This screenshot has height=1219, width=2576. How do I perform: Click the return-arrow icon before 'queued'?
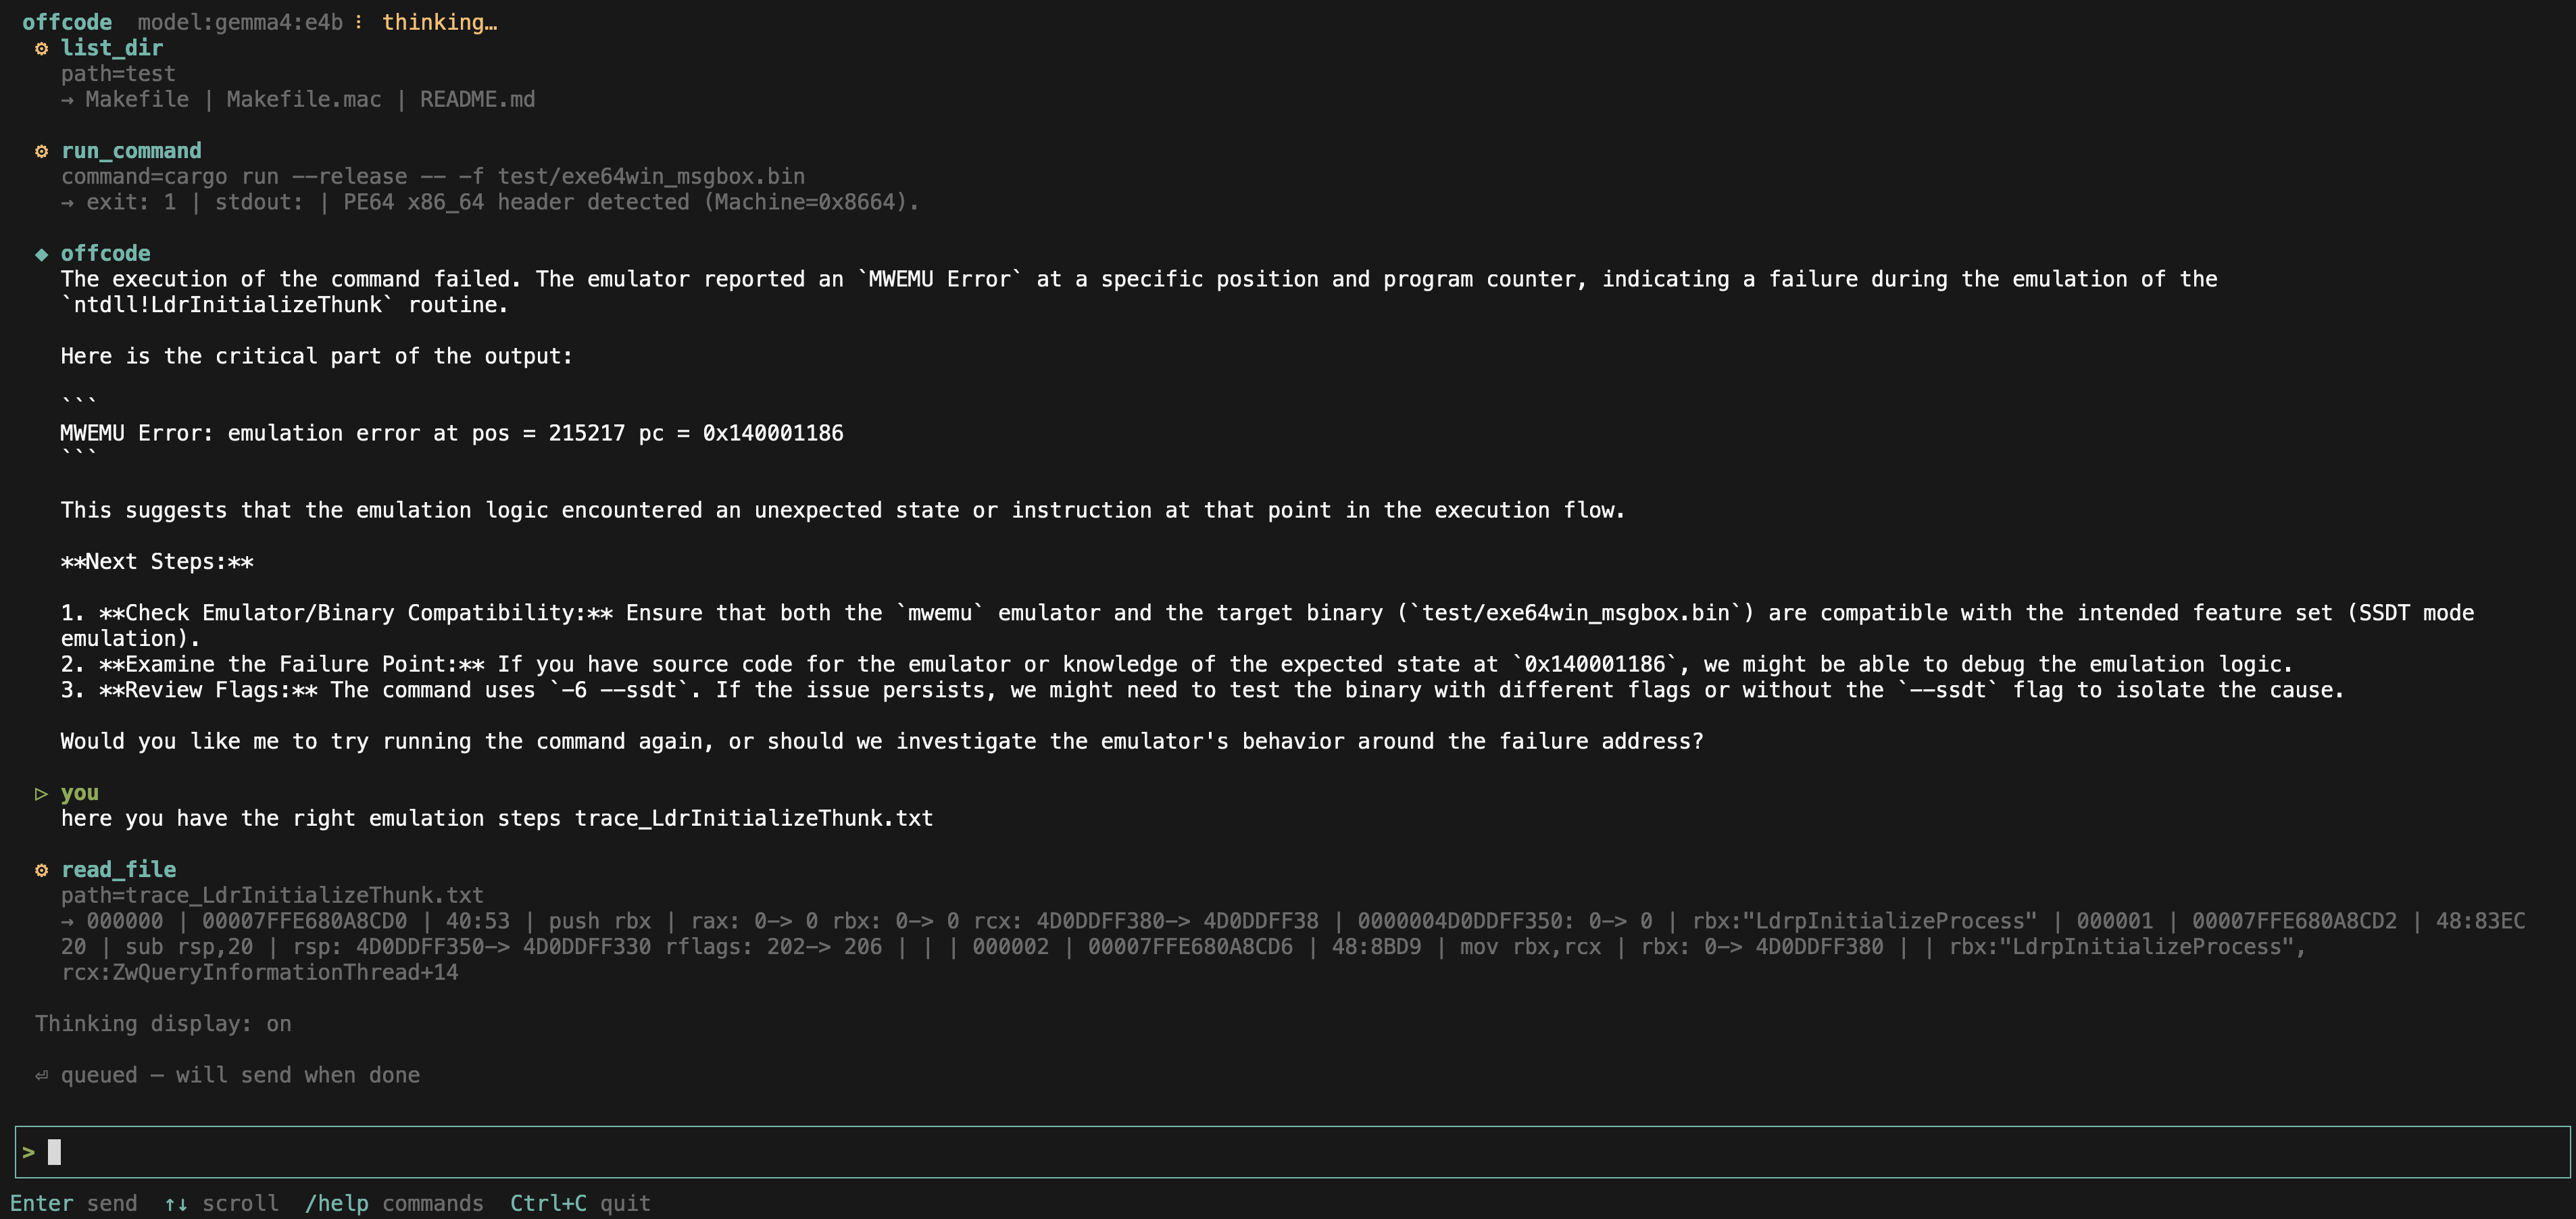coord(41,1075)
